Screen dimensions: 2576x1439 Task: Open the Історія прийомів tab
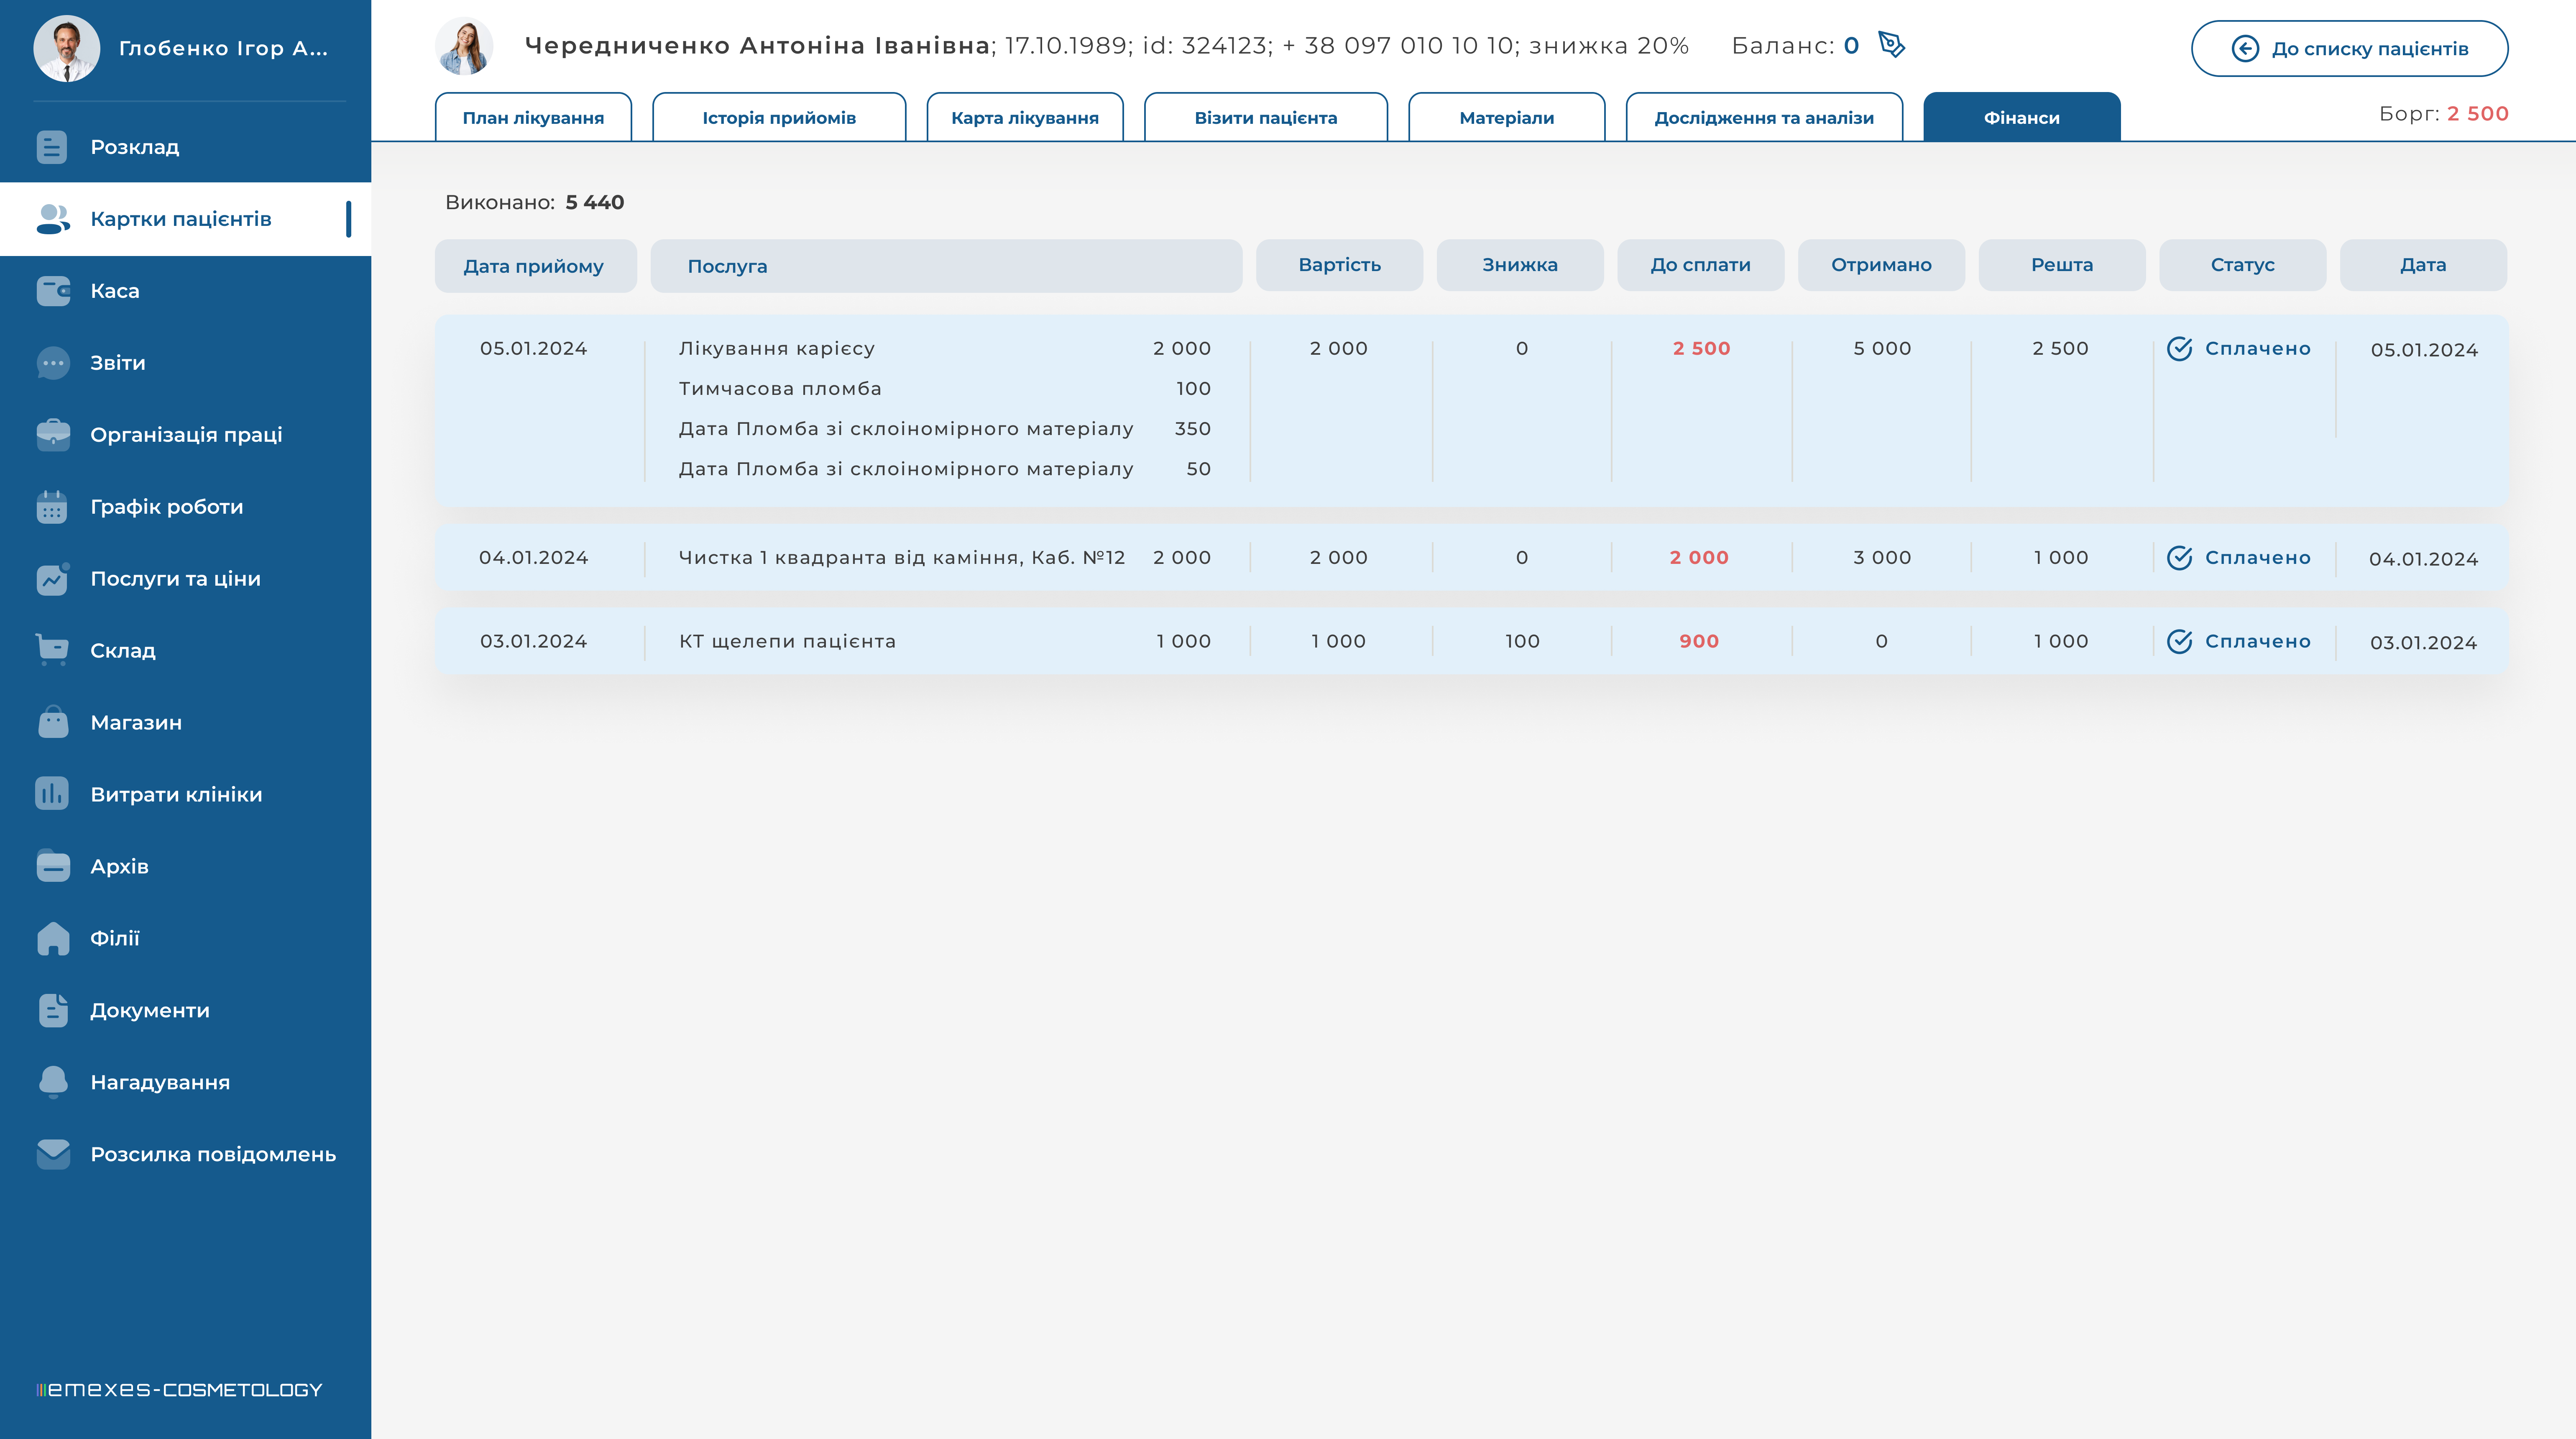click(x=779, y=118)
